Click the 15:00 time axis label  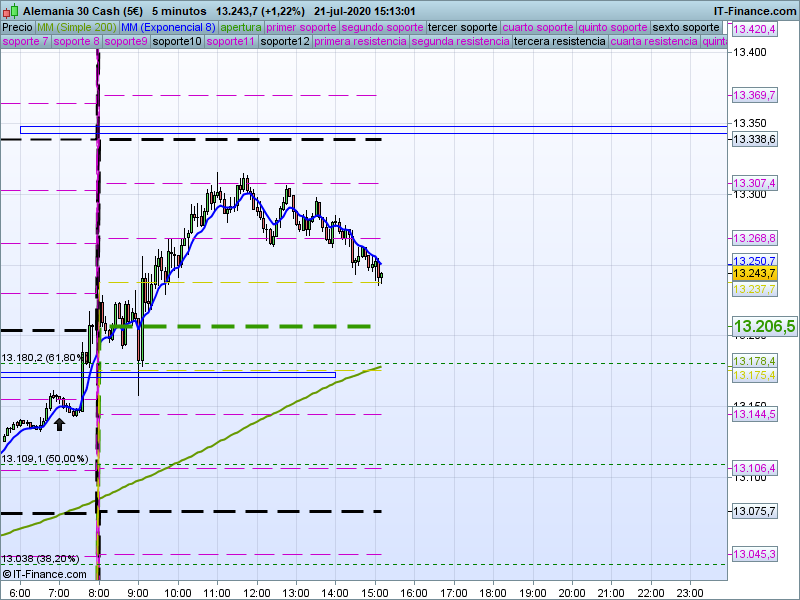click(375, 593)
